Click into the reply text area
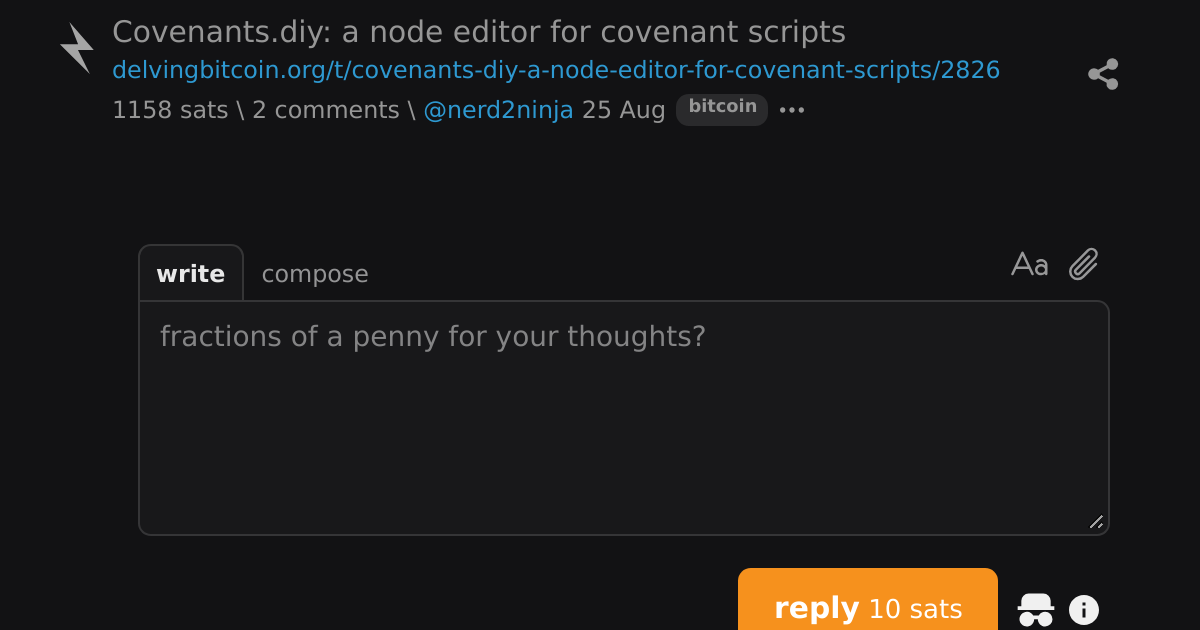Screen dimensions: 1200x630 pos(624,418)
